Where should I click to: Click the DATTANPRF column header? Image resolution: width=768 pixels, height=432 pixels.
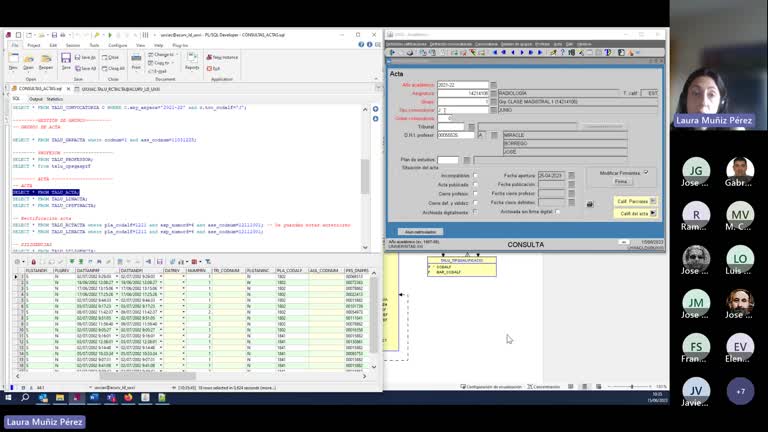click(97, 270)
